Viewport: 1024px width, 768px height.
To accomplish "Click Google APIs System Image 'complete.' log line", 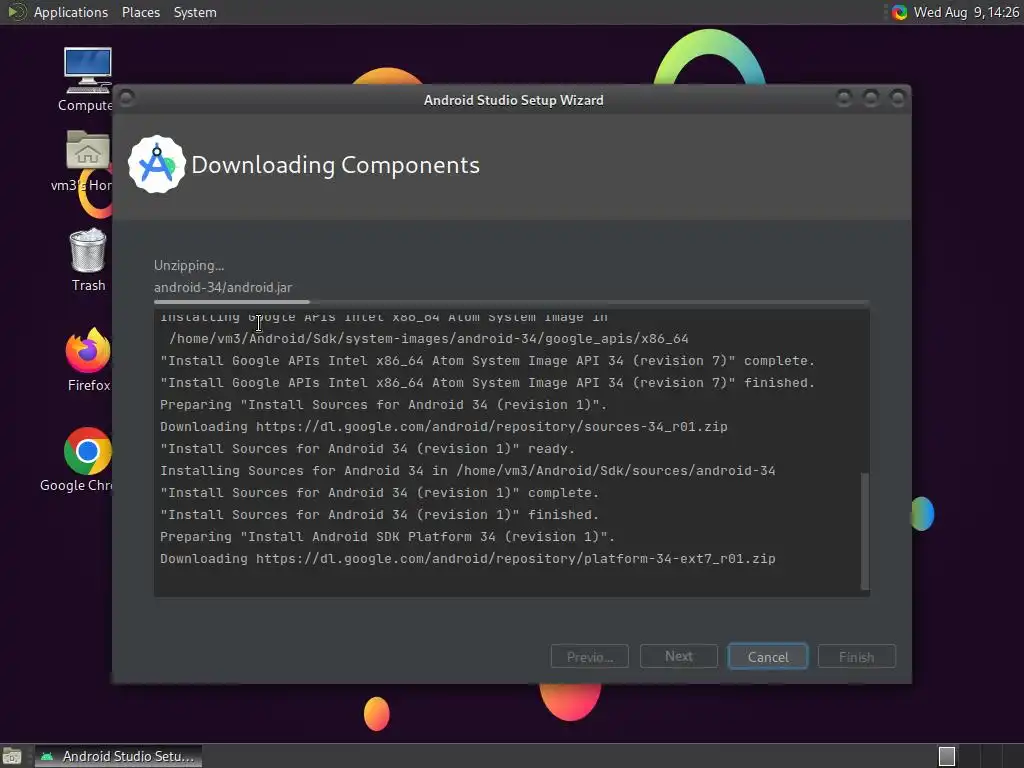I will point(487,360).
